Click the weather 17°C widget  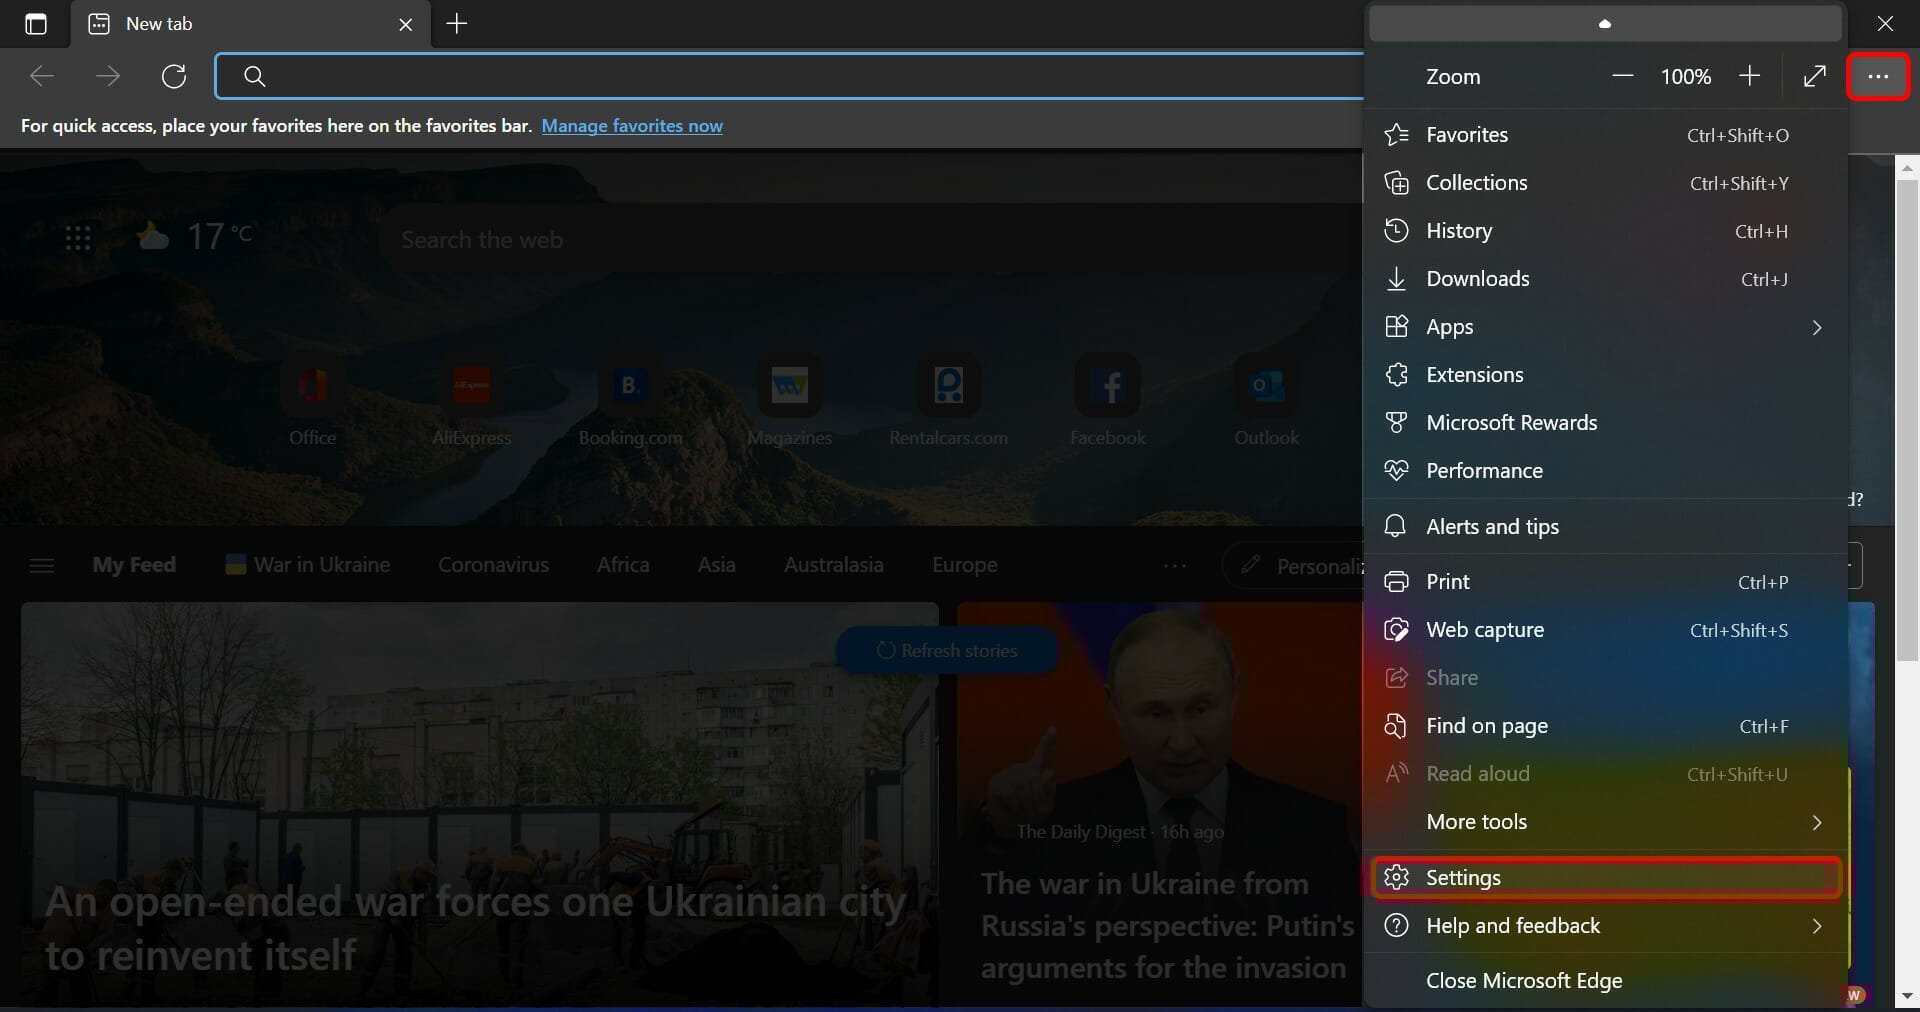195,237
